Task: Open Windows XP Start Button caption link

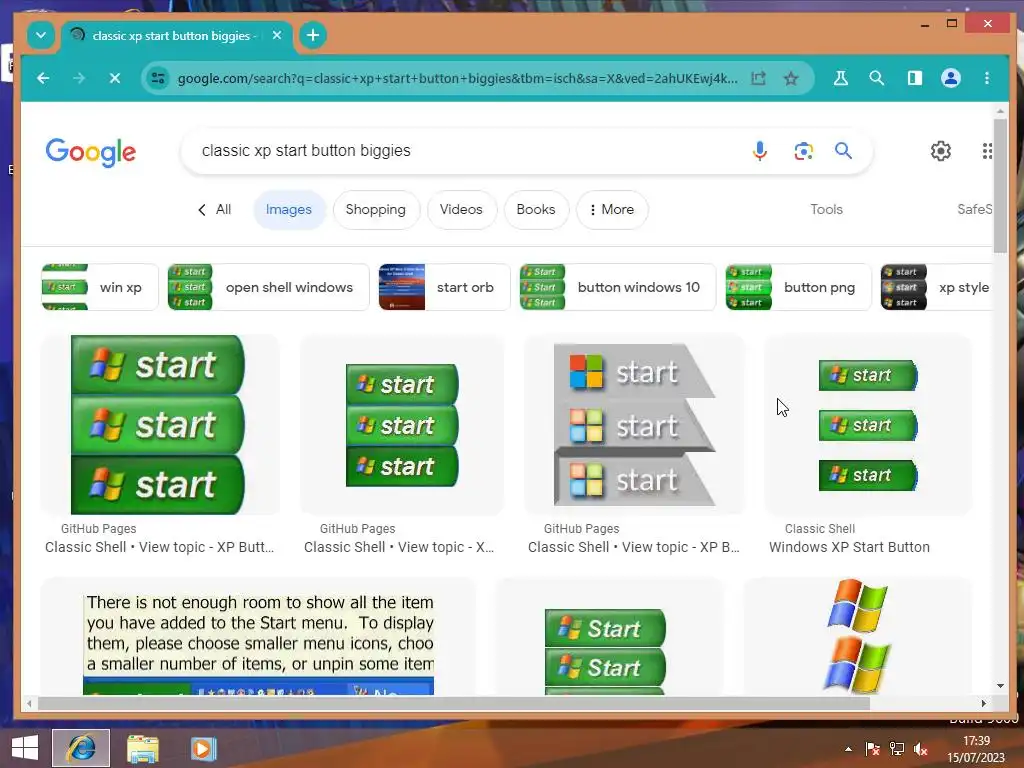Action: [x=849, y=547]
